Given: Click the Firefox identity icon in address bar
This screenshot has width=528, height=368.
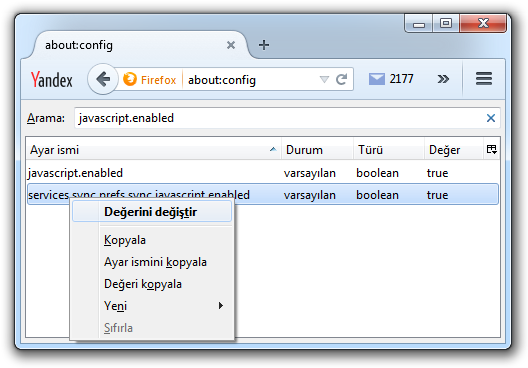Looking at the screenshot, I should [x=130, y=79].
